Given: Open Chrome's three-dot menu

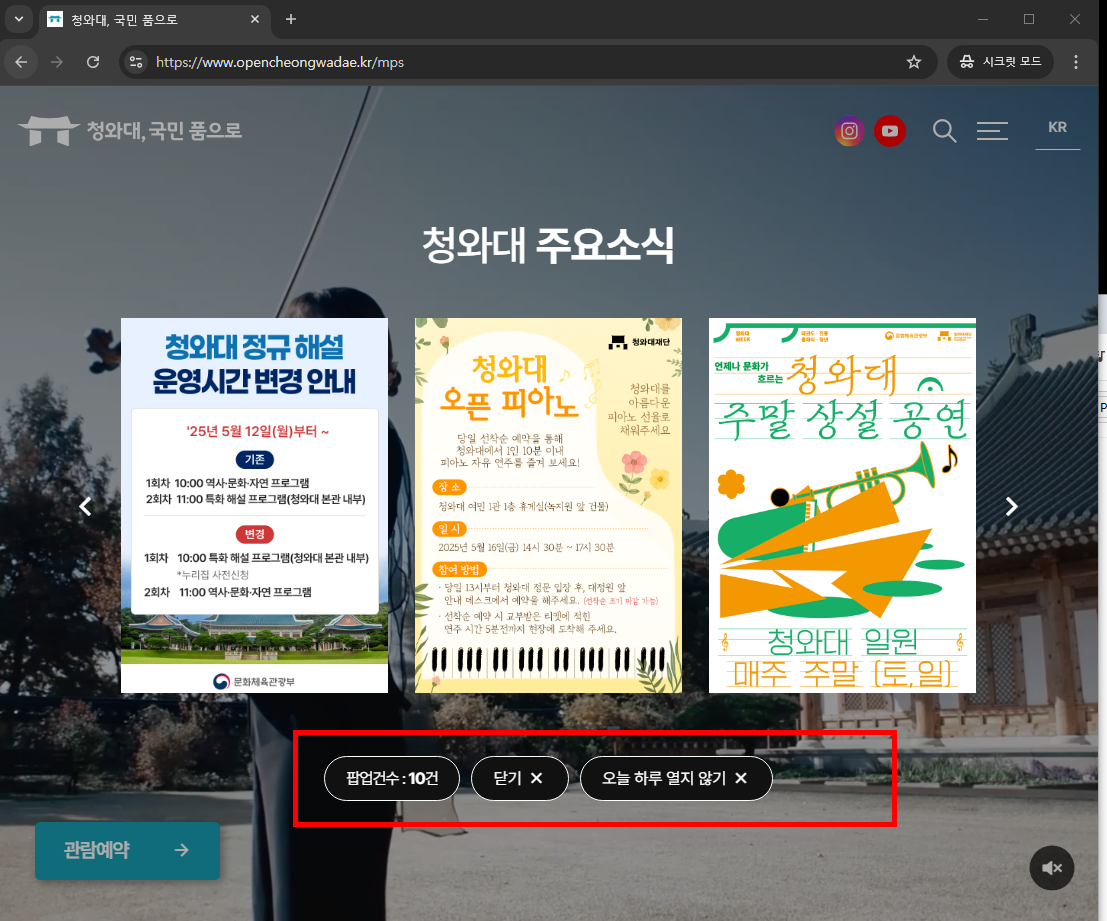Looking at the screenshot, I should tap(1075, 61).
